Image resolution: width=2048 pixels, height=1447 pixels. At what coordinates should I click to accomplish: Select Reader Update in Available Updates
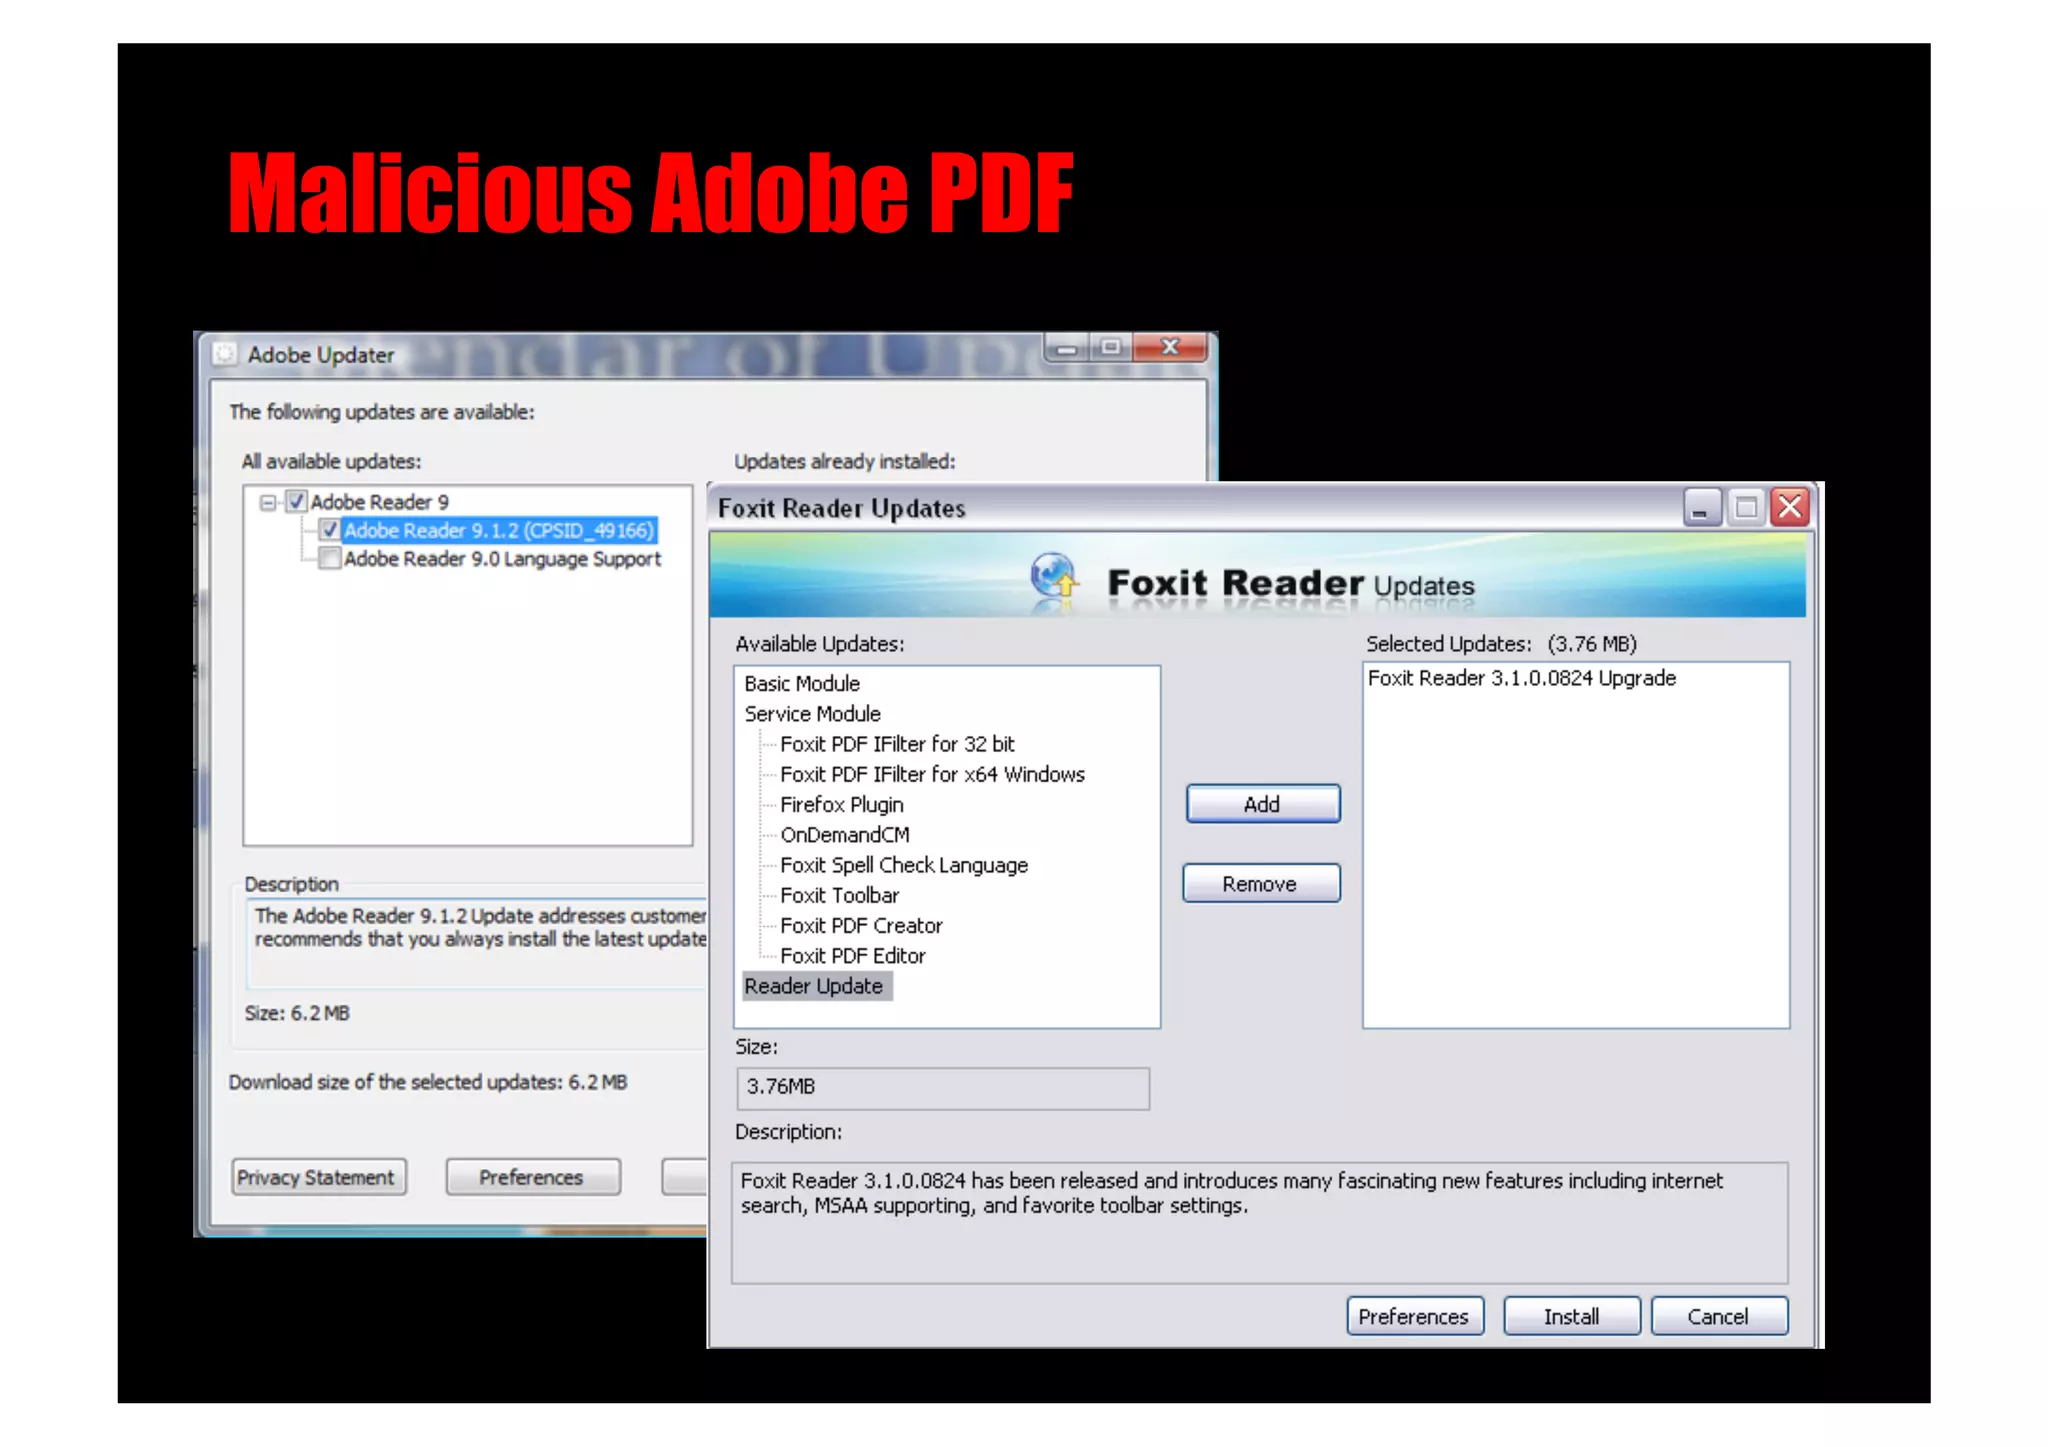point(816,986)
